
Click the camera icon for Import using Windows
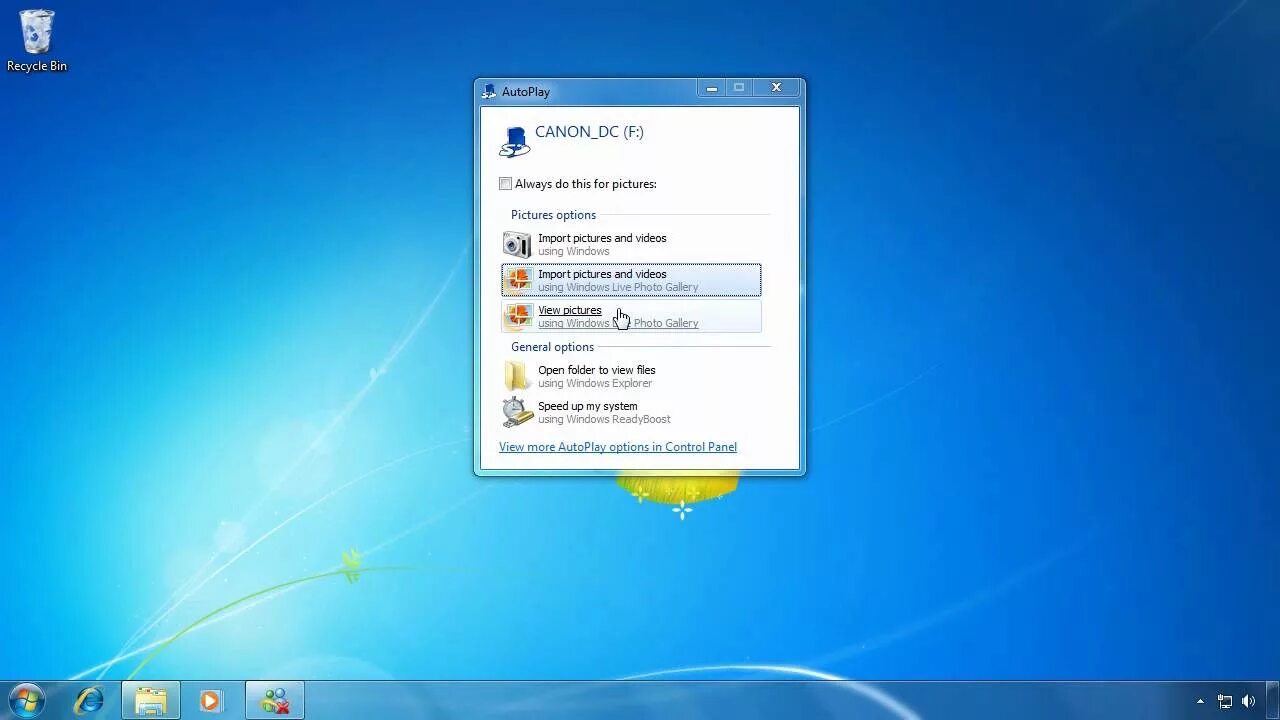point(517,244)
